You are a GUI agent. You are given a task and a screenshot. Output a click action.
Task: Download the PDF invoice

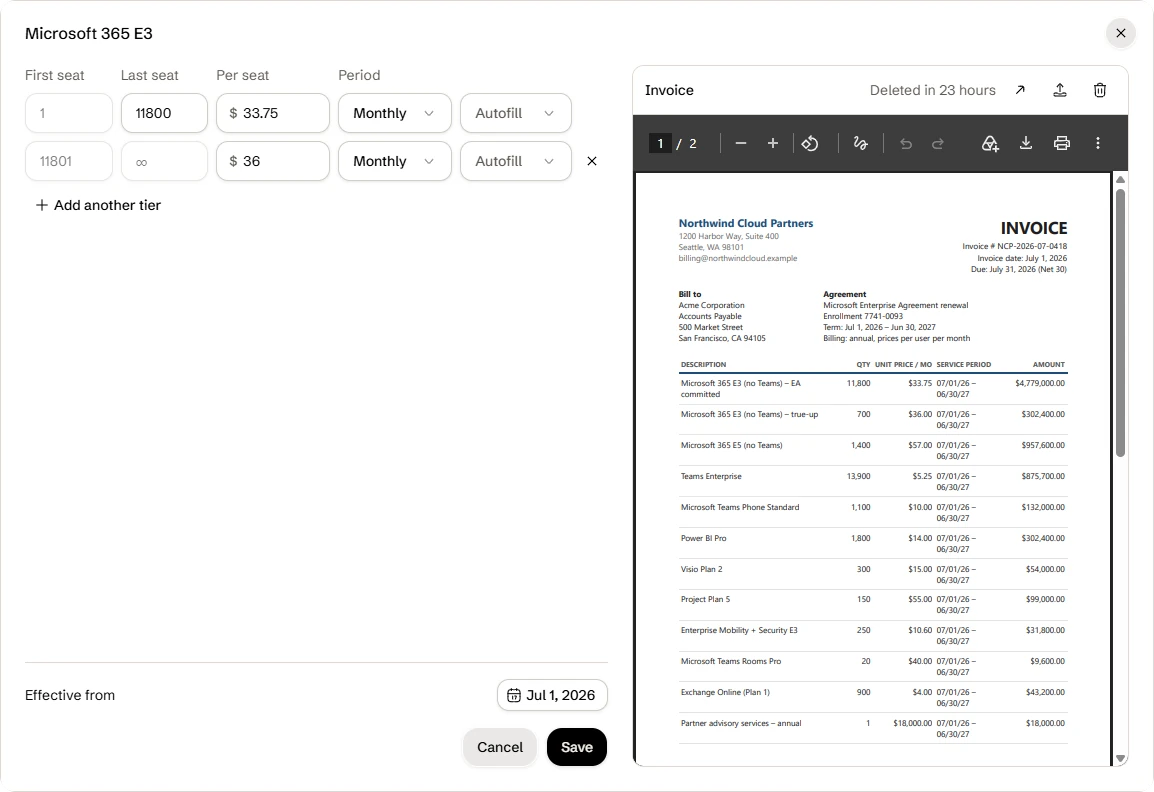1026,144
